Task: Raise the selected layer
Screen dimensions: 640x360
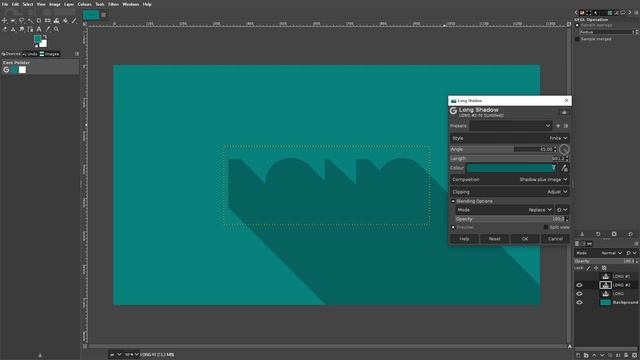Action: coord(594,355)
